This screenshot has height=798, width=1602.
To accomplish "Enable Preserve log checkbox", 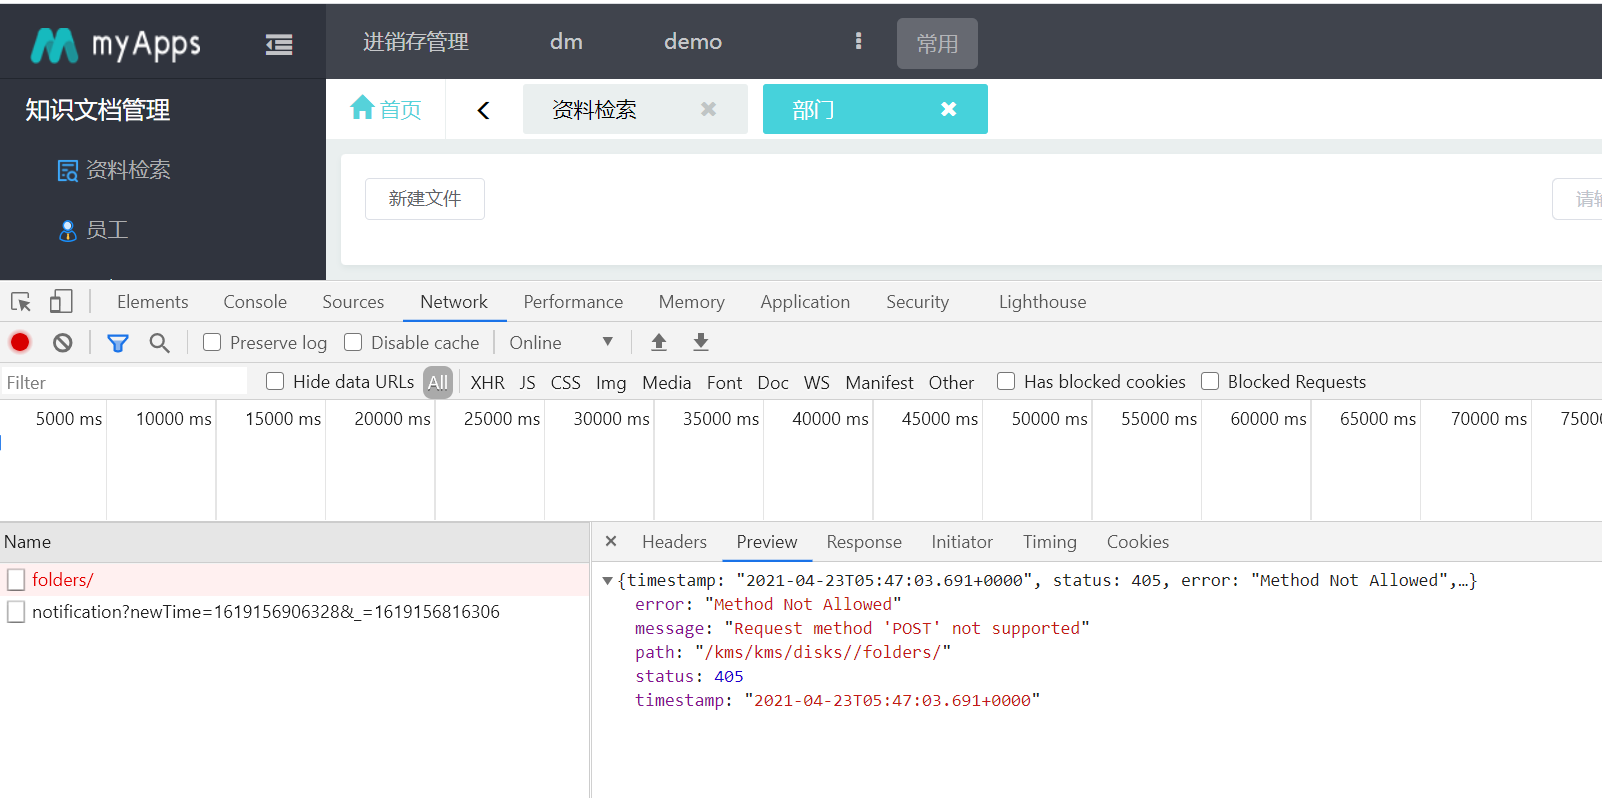I will (x=212, y=342).
